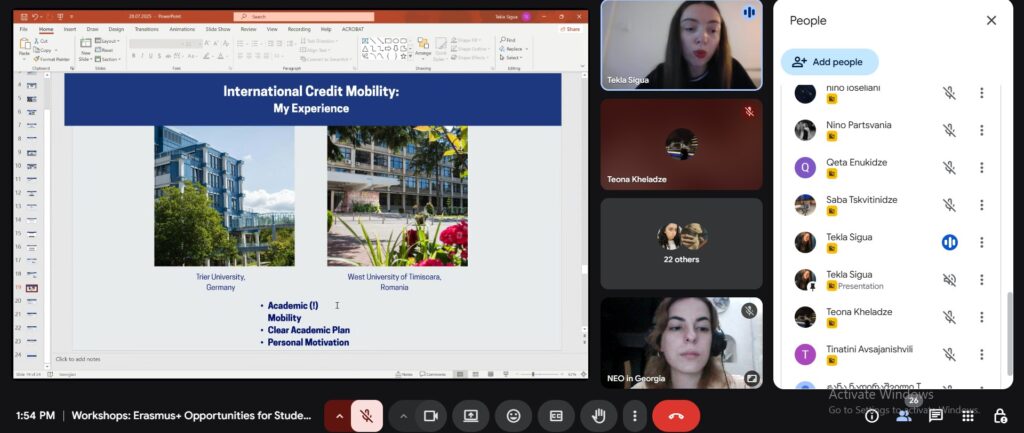Toggle closed captions on
The width and height of the screenshot is (1024, 433).
556,416
